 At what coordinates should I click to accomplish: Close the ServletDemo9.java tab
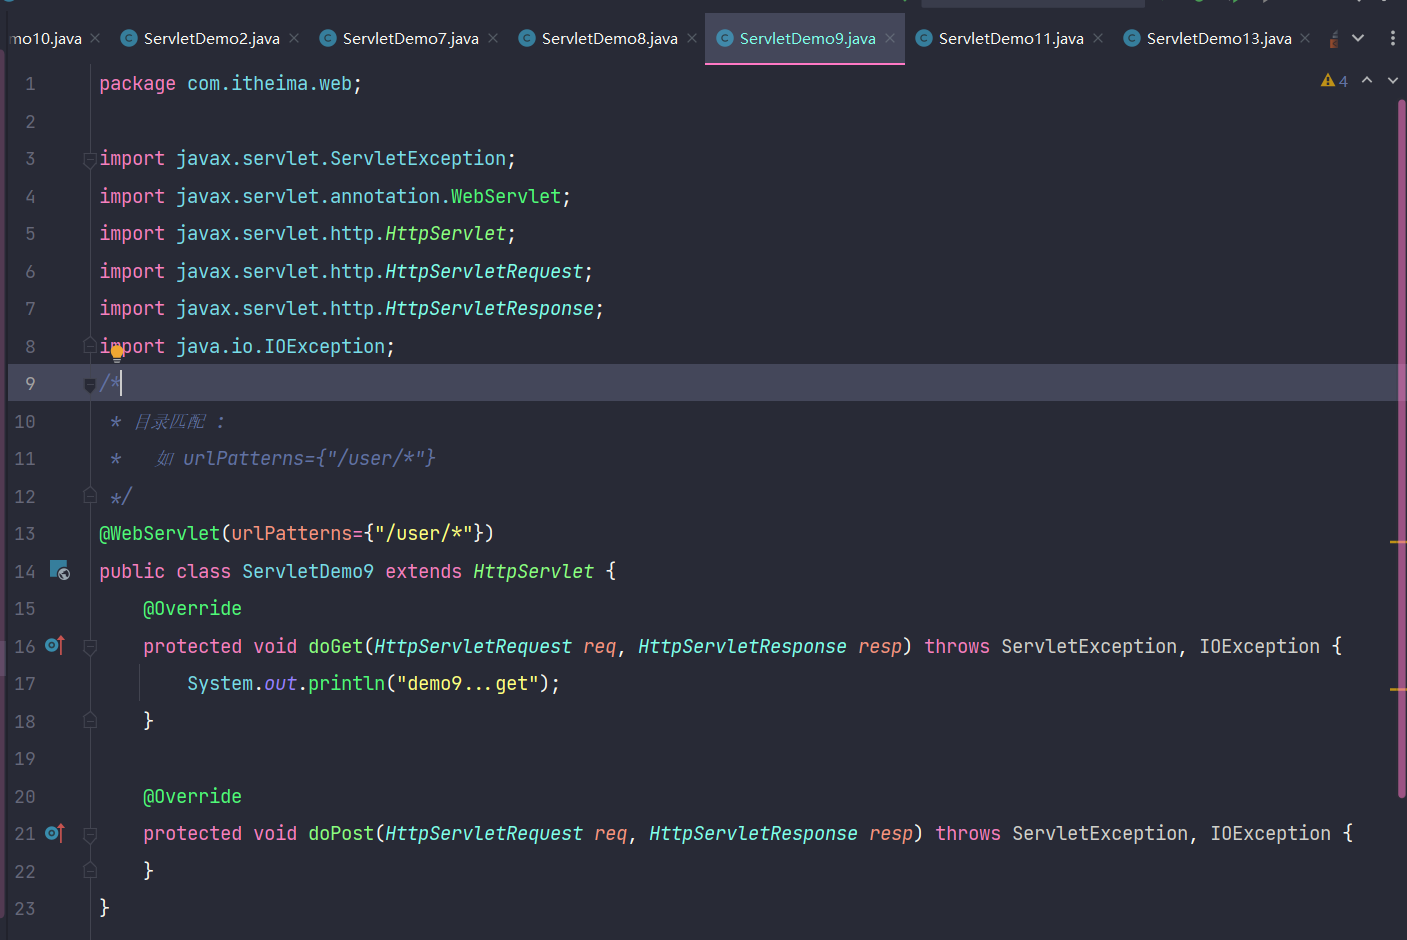(890, 38)
